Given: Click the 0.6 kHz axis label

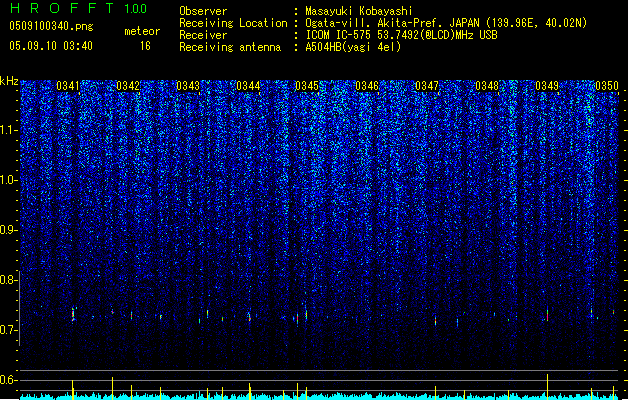Looking at the screenshot, I should [8, 380].
